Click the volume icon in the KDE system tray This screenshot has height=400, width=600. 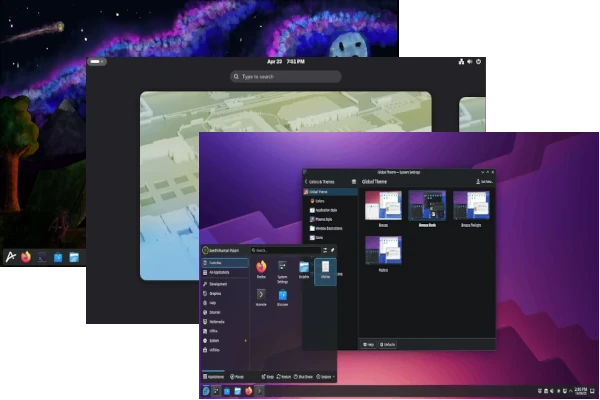click(552, 391)
